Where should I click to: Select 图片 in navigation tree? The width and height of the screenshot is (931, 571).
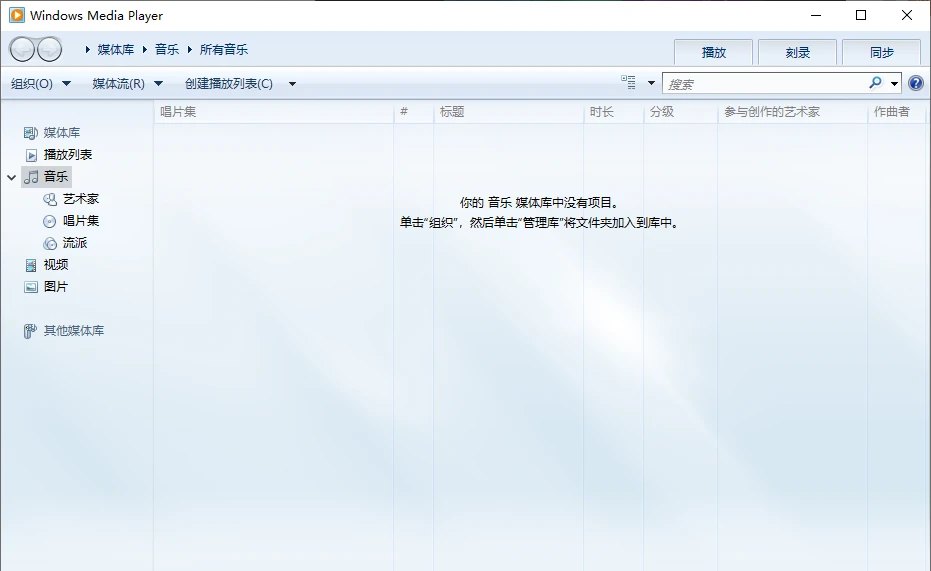tap(56, 287)
